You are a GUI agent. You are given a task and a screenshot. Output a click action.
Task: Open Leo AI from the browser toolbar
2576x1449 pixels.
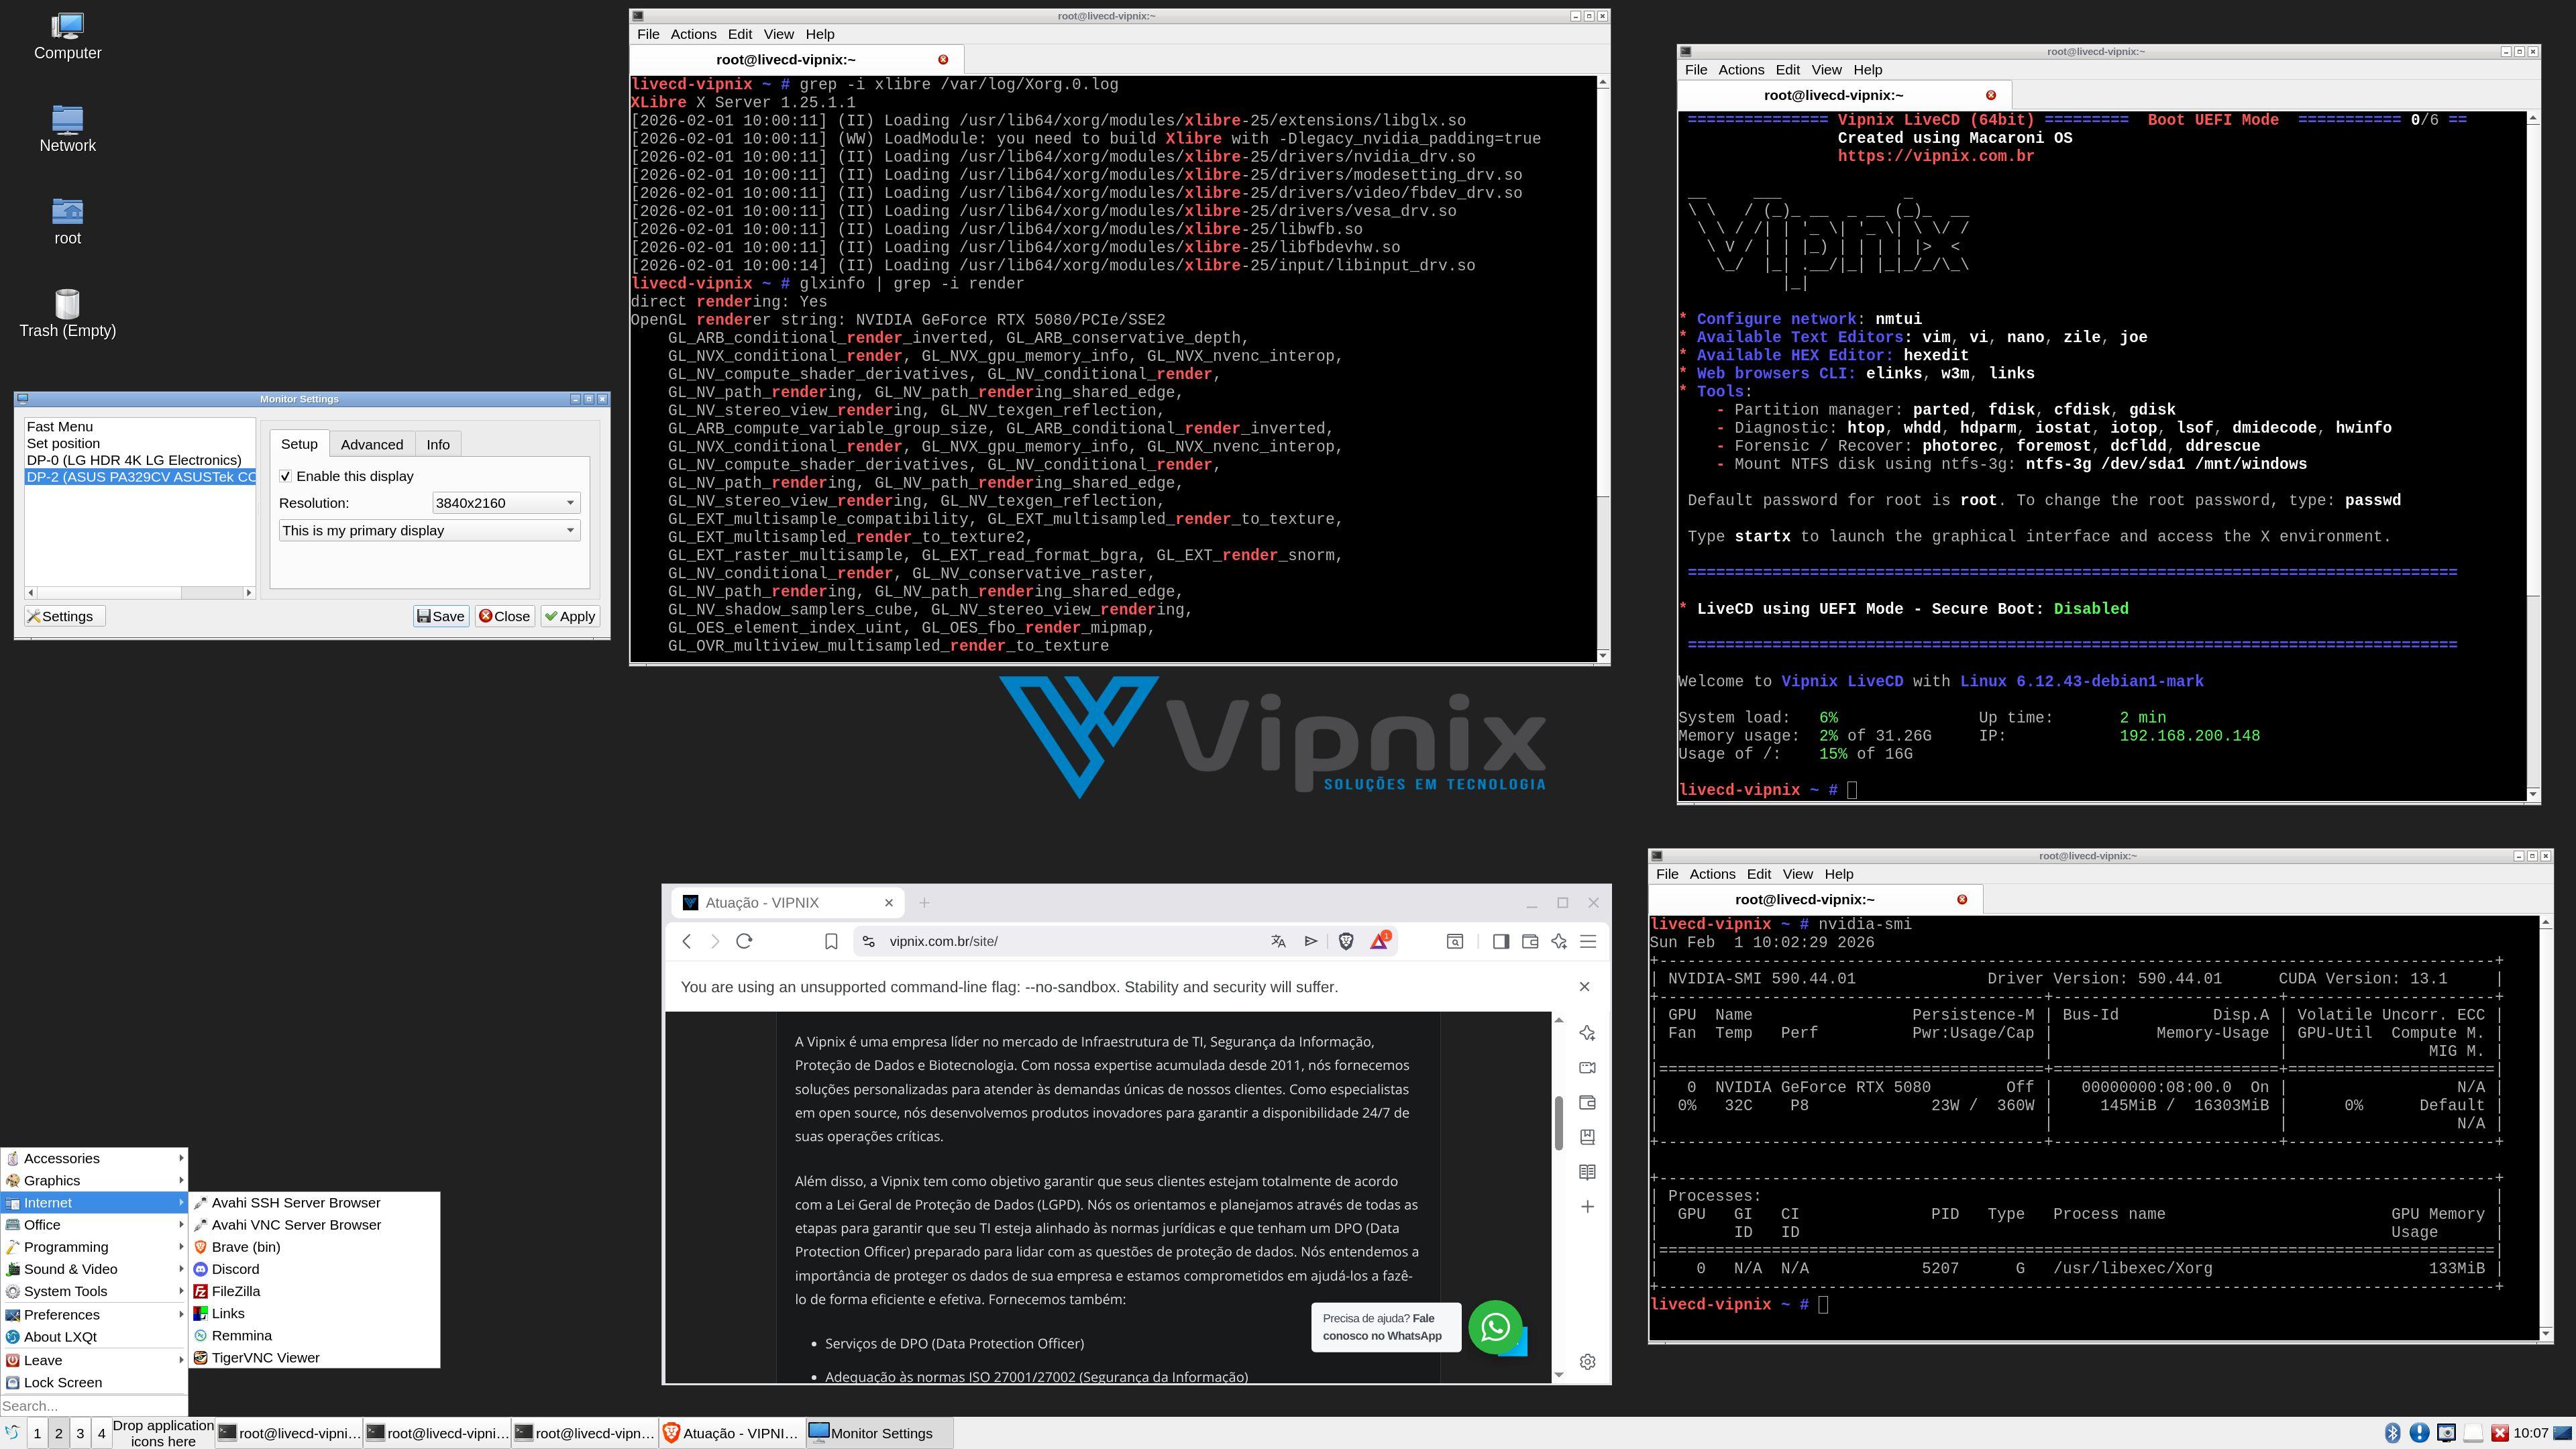[1559, 941]
